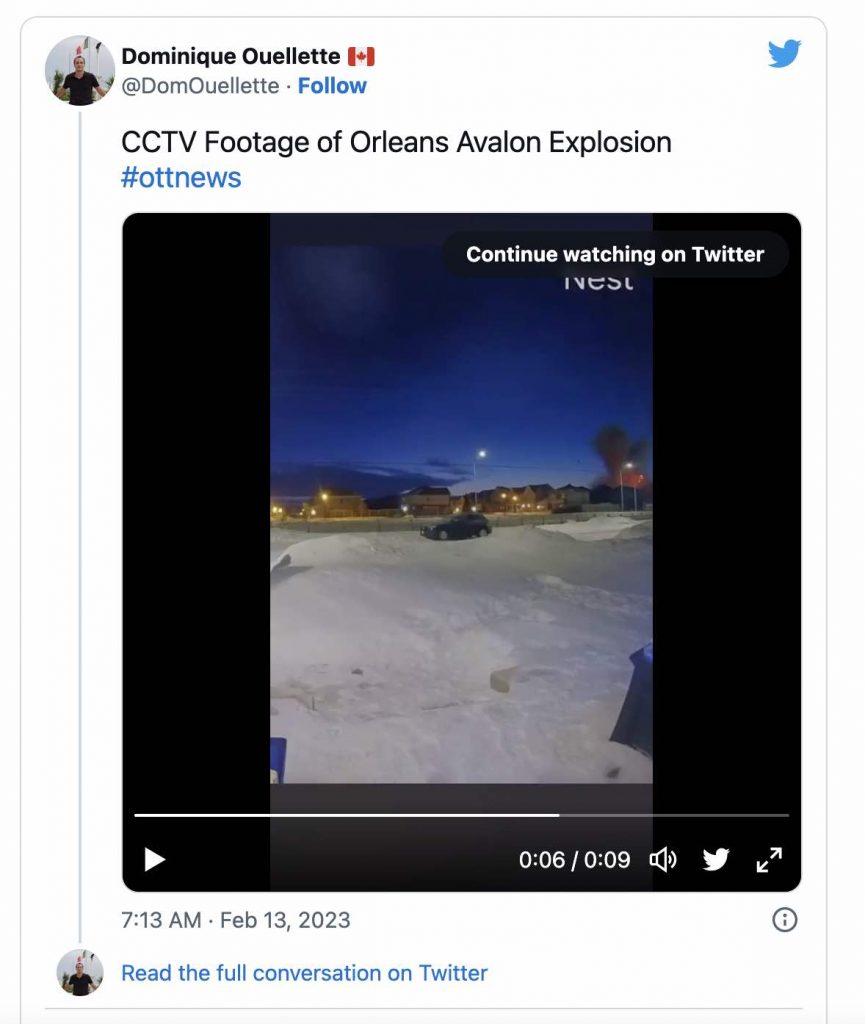Read the full conversation on Twitter
Screen dimensions: 865x1024
[304, 973]
